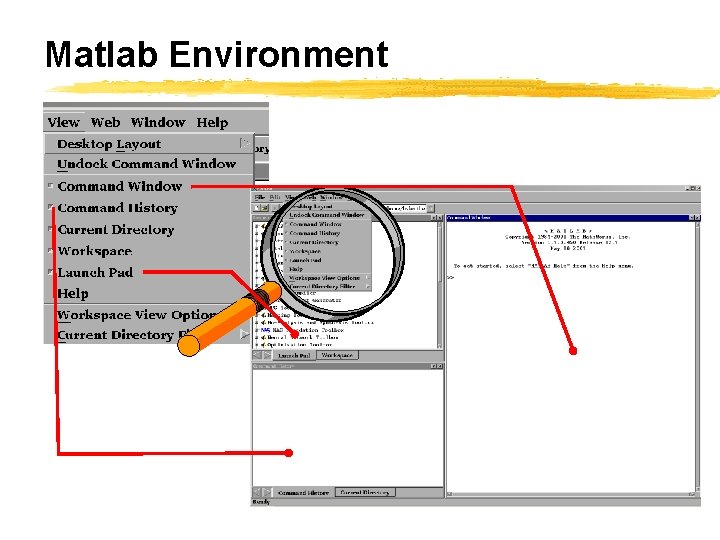The width and height of the screenshot is (720, 540).
Task: Choose Desktop Layout in the enlarged View menu
Action: pos(149,144)
